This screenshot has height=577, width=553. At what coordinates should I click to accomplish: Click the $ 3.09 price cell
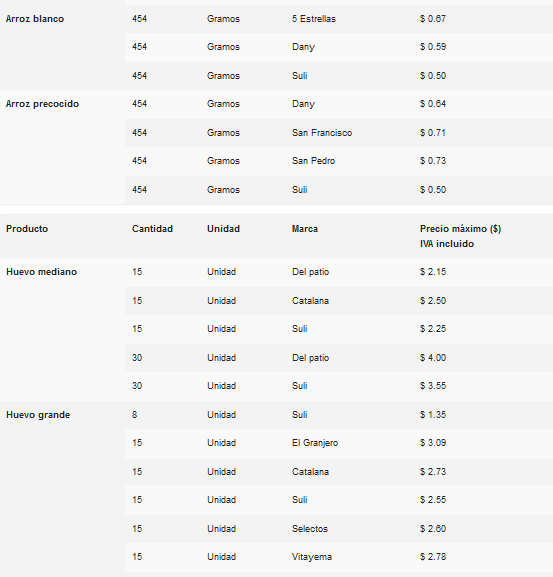pos(433,443)
